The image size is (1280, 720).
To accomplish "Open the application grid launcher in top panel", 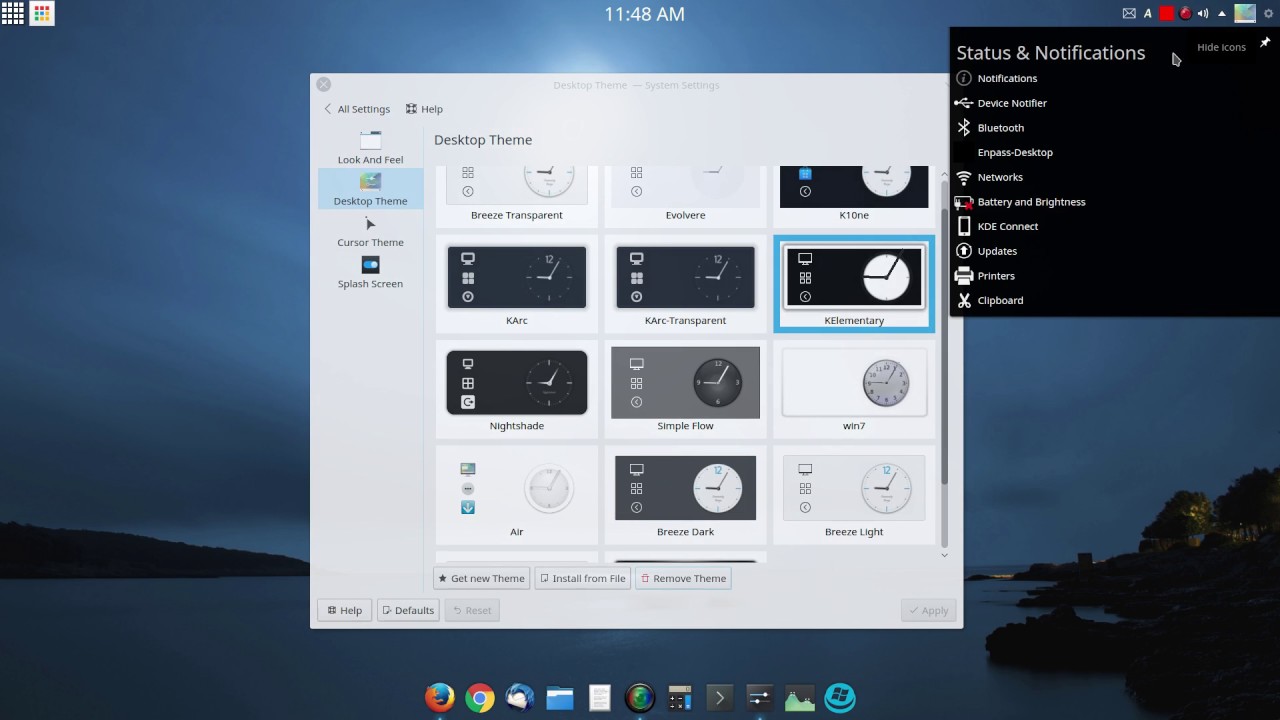I will tap(12, 13).
